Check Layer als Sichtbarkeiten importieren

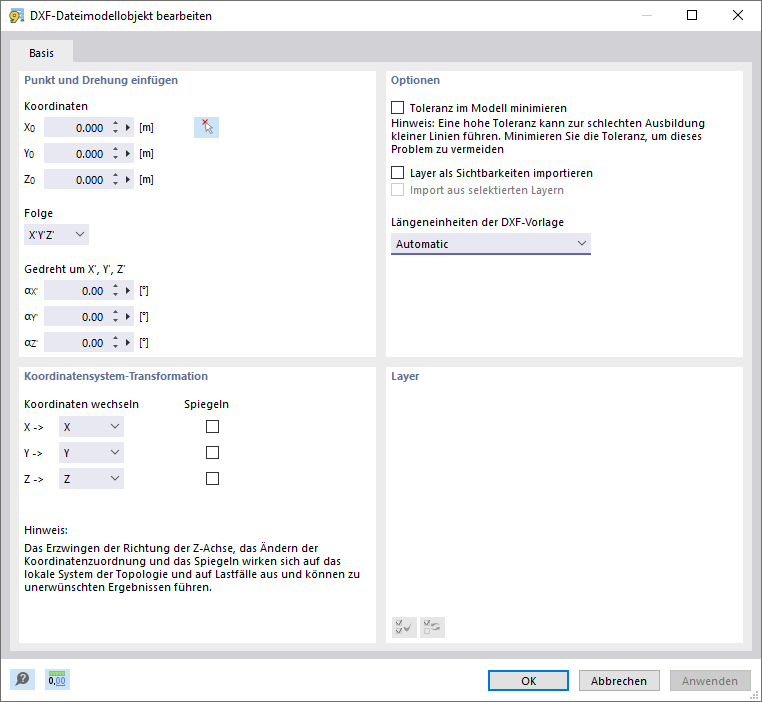pyautogui.click(x=398, y=172)
